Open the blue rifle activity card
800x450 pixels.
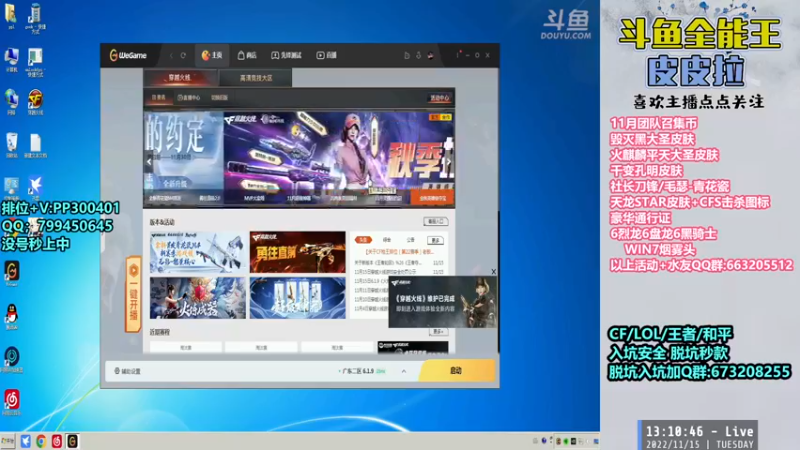point(197,252)
